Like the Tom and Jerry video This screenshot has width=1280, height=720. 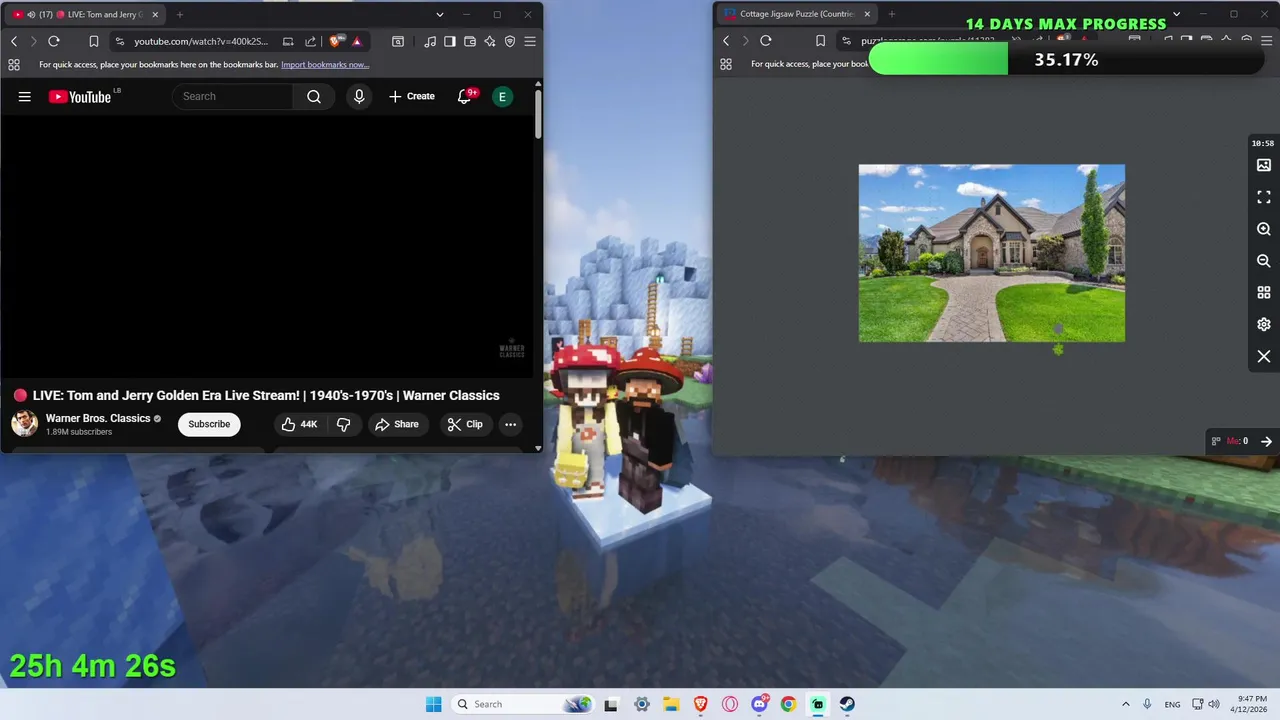[x=299, y=424]
